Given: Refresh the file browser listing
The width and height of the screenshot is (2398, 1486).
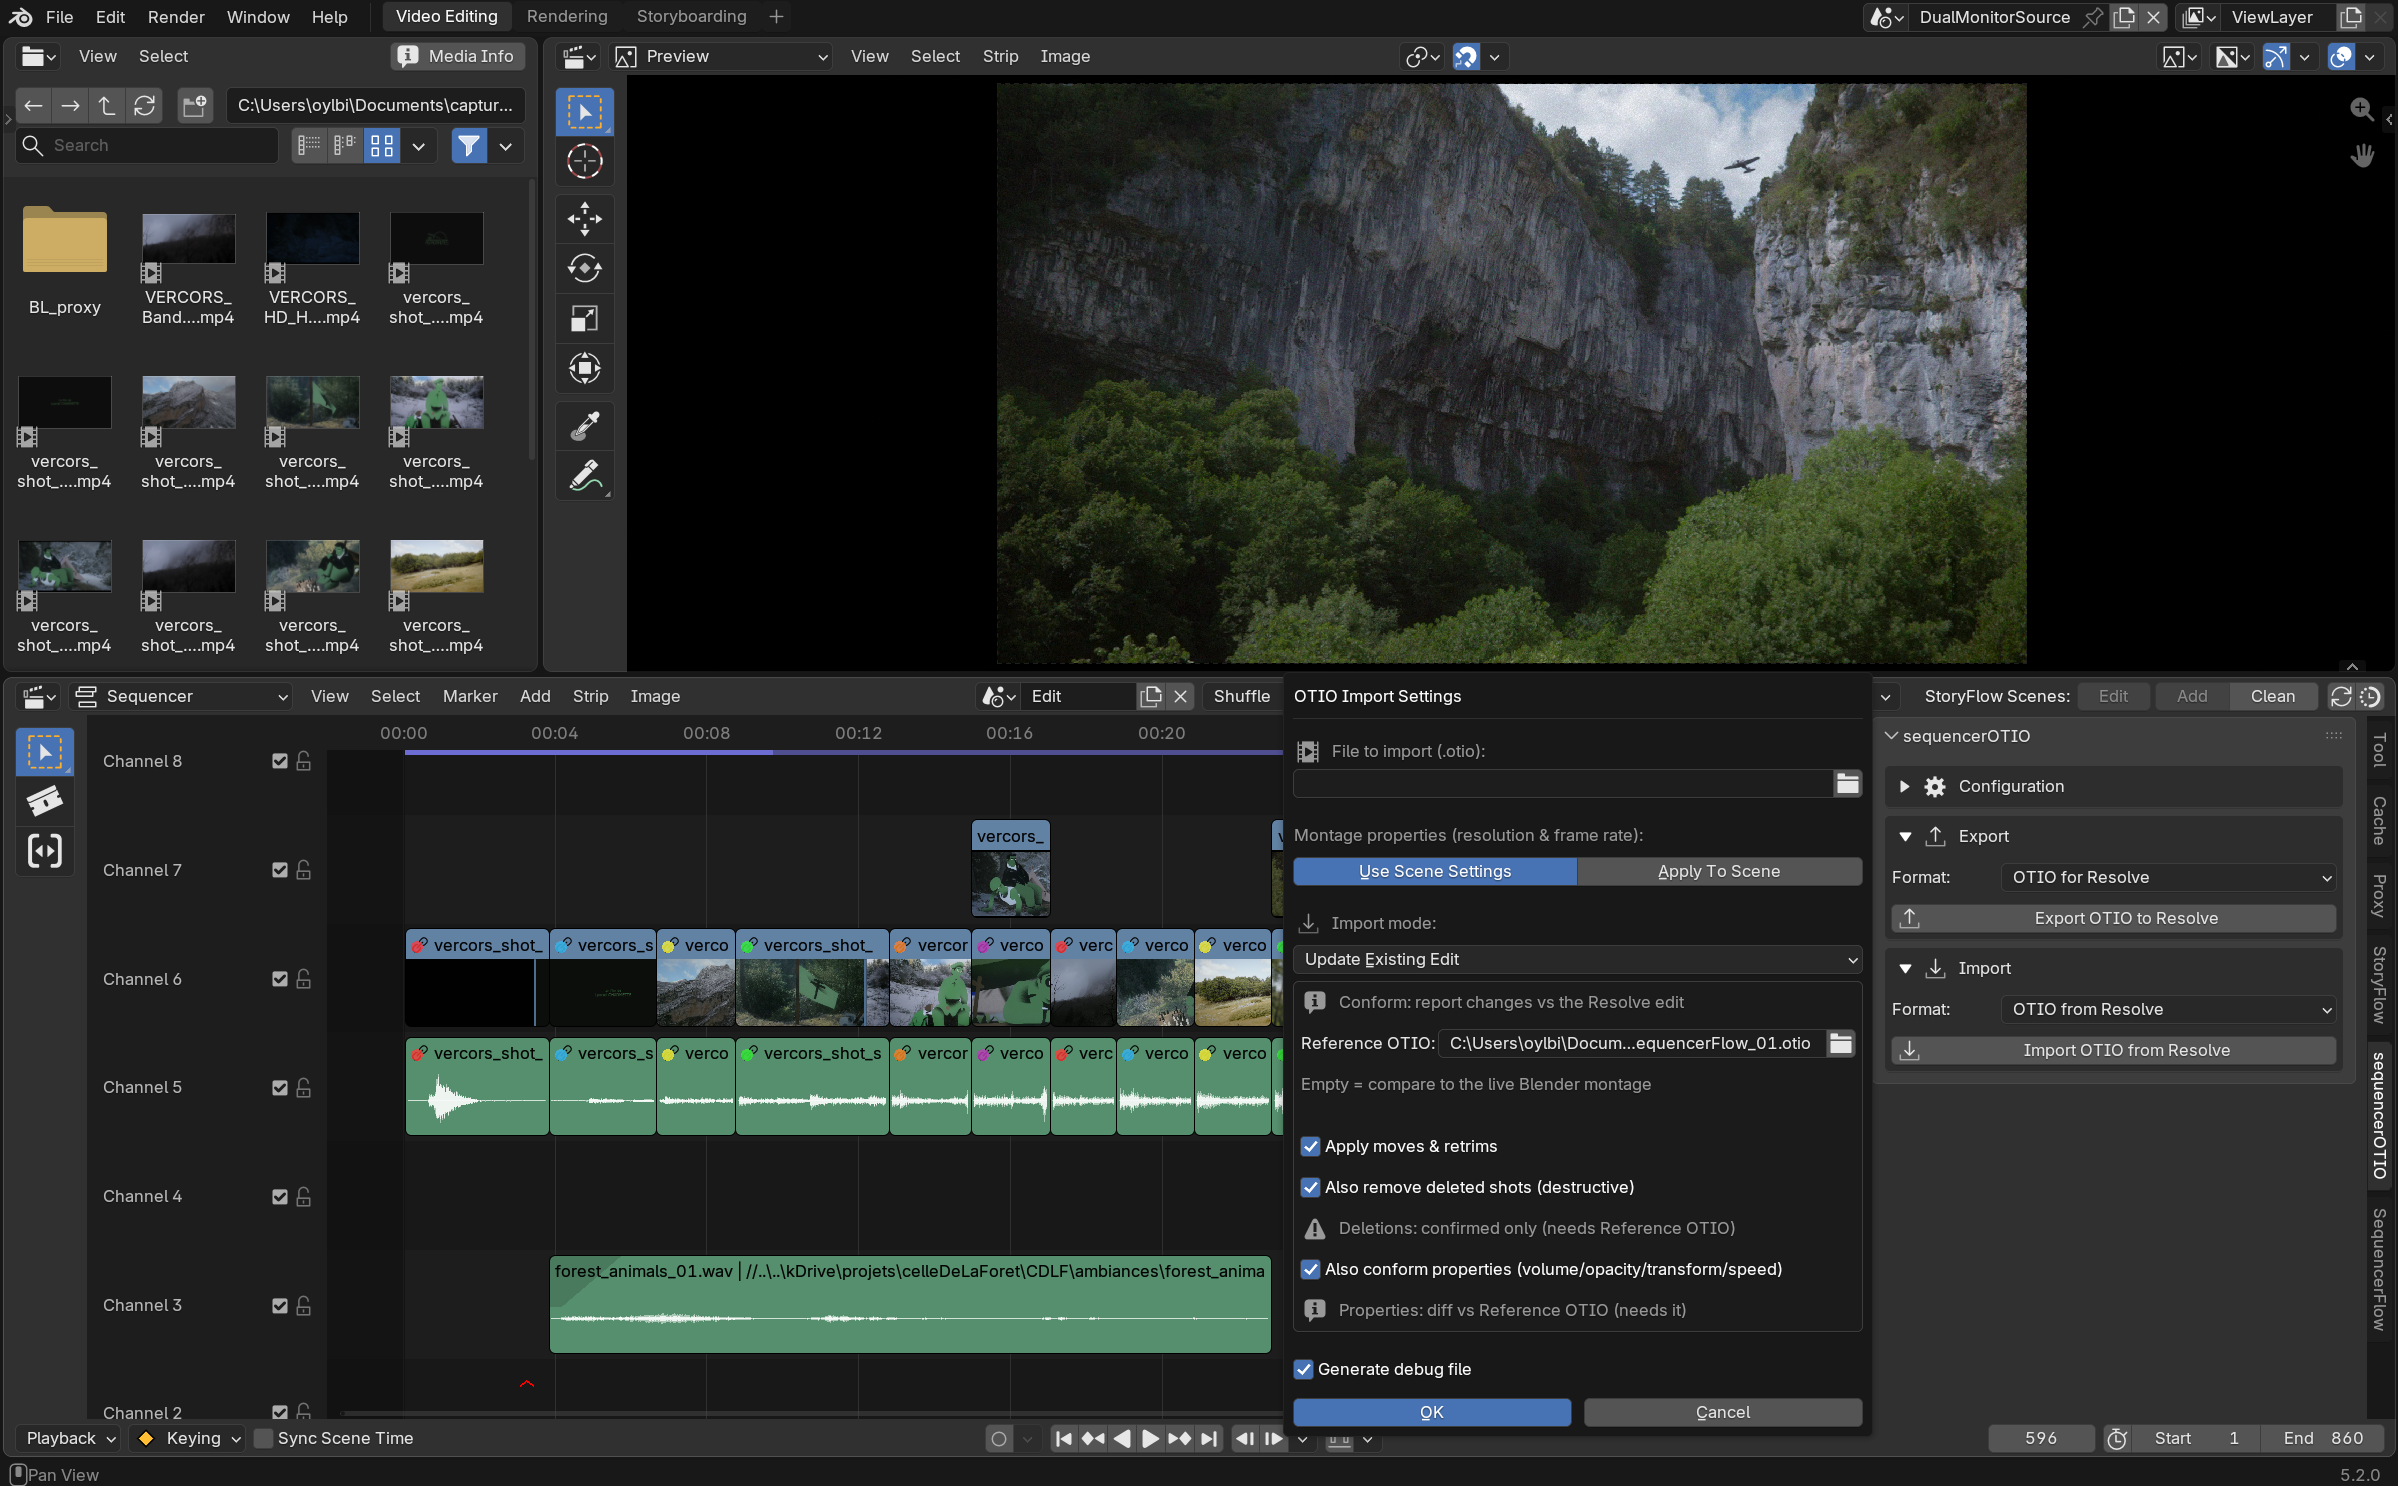Looking at the screenshot, I should point(145,105).
